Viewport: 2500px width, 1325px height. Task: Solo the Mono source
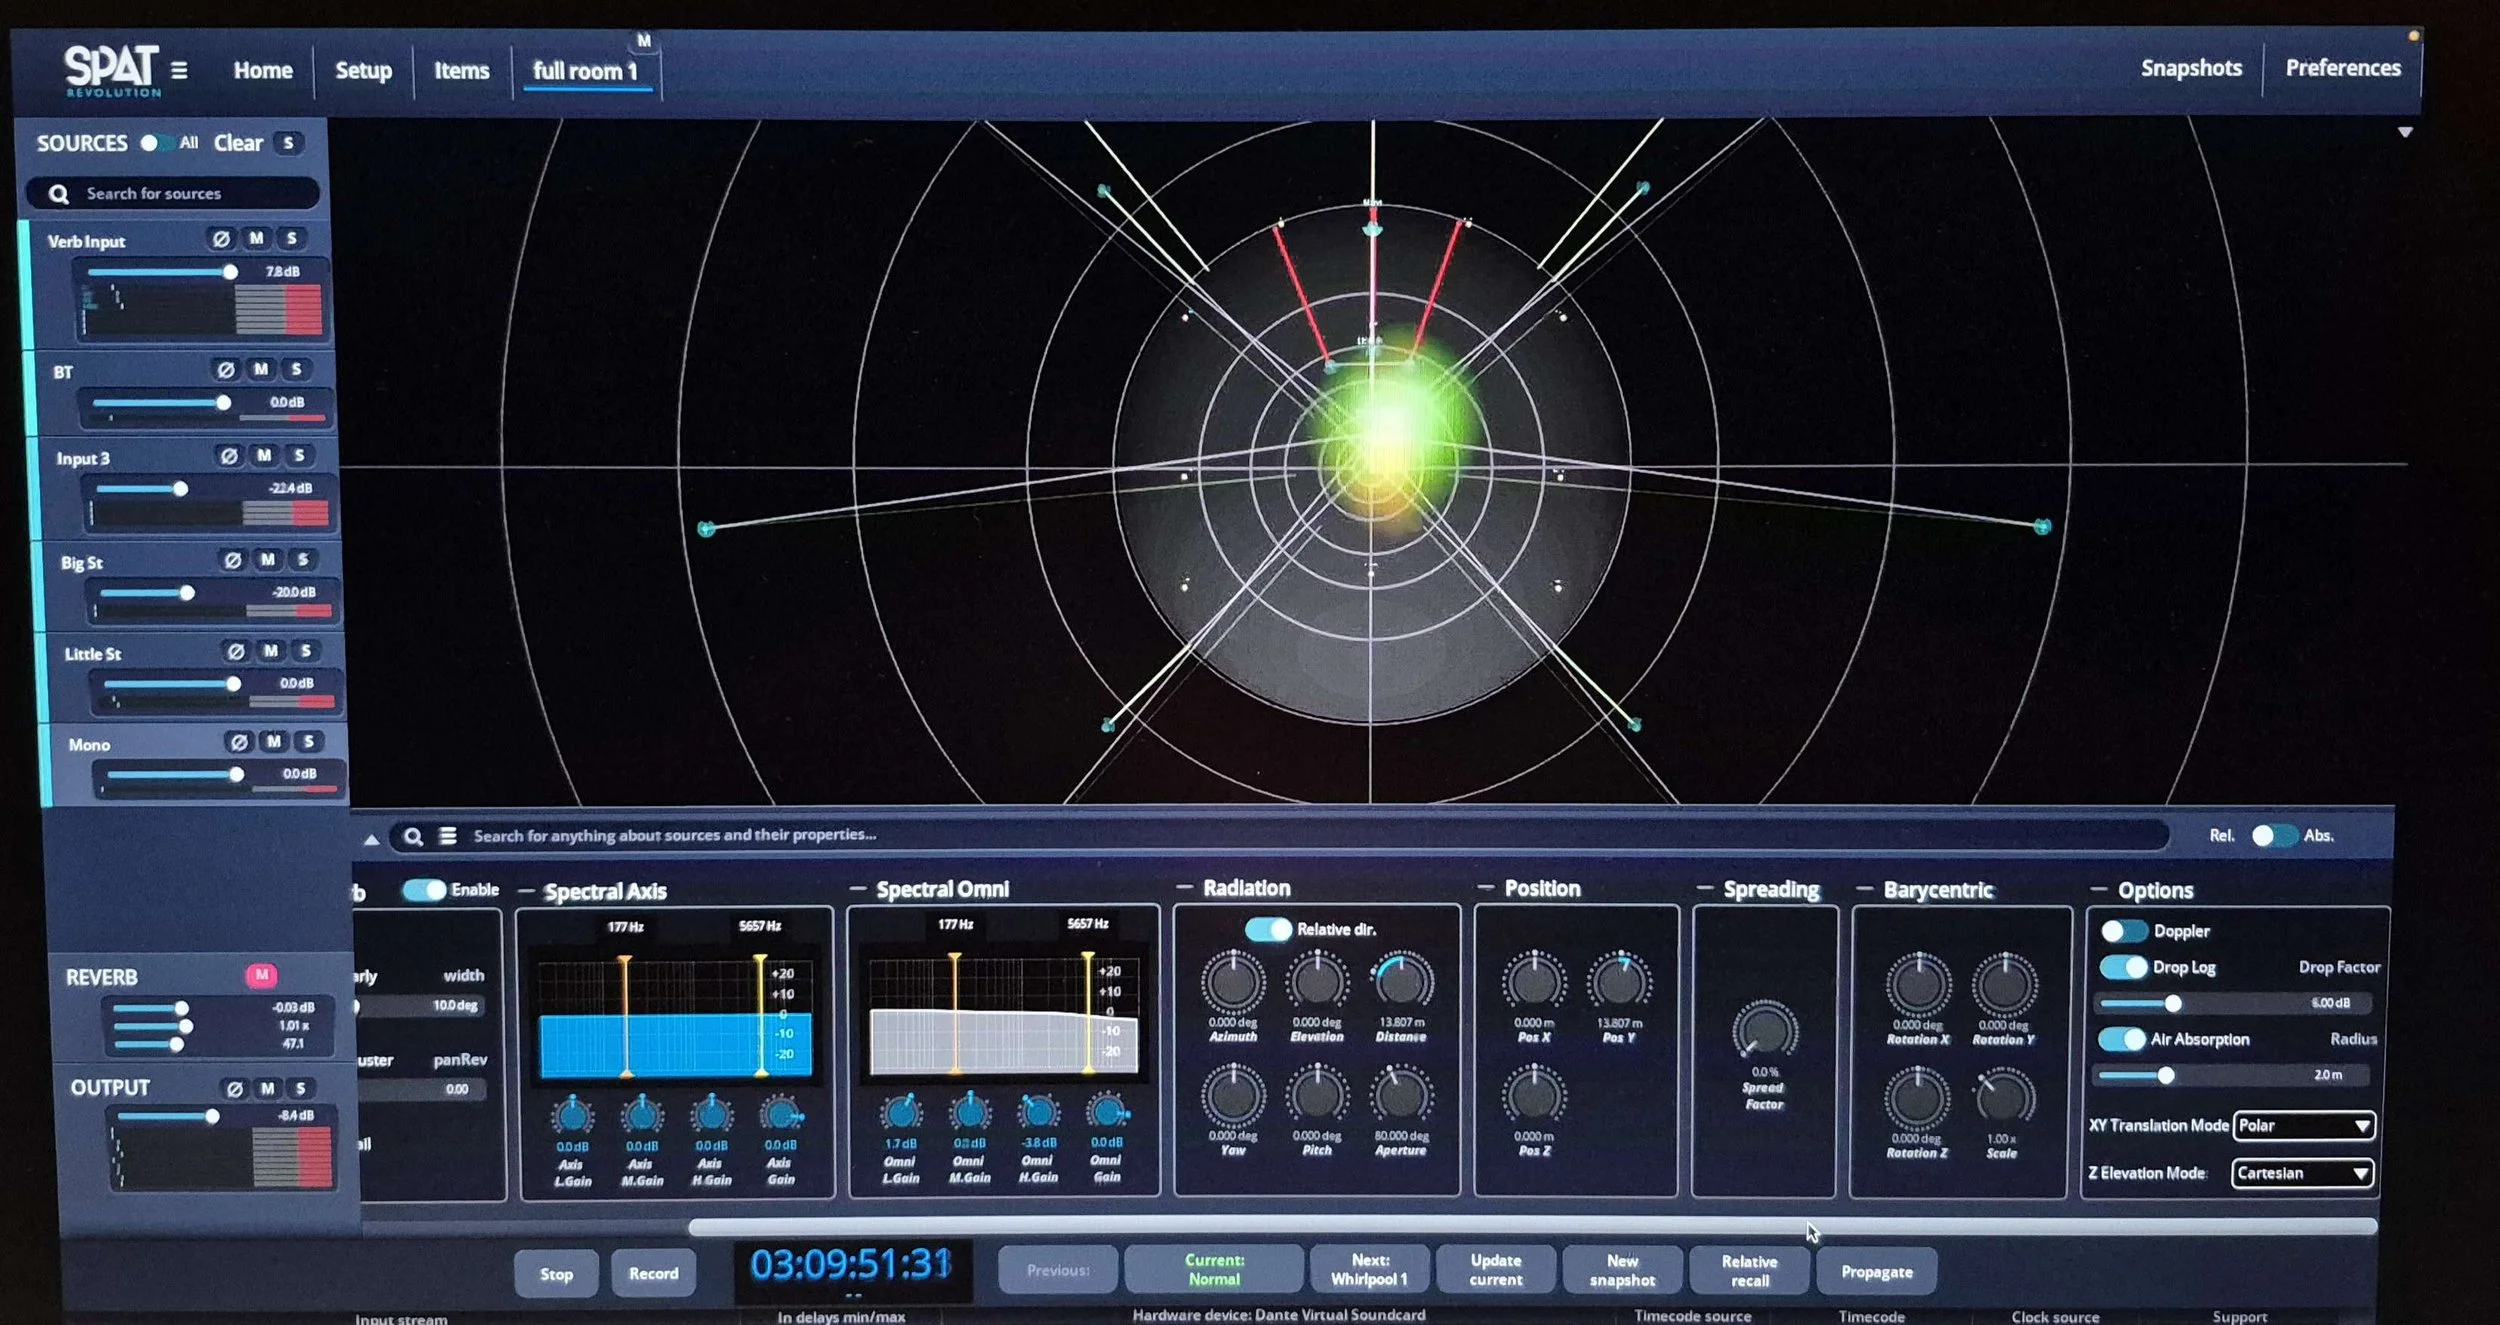309,742
